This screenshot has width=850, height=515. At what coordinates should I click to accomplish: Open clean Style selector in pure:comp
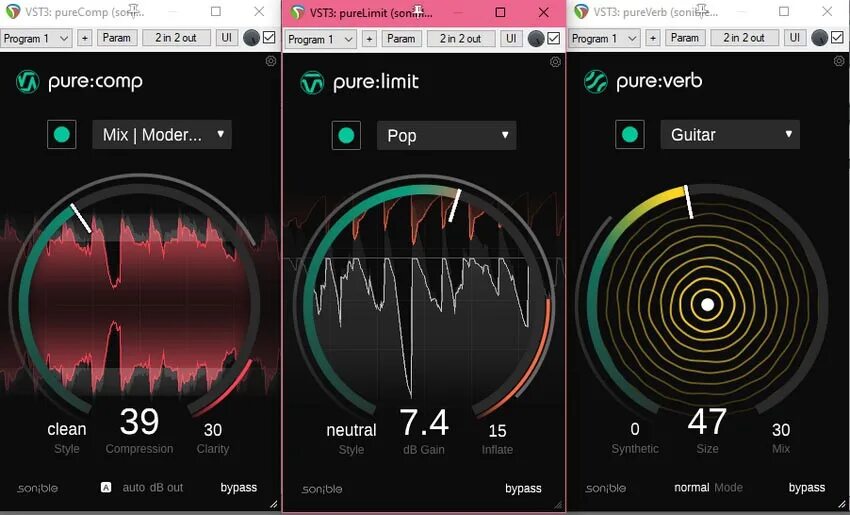pos(67,429)
